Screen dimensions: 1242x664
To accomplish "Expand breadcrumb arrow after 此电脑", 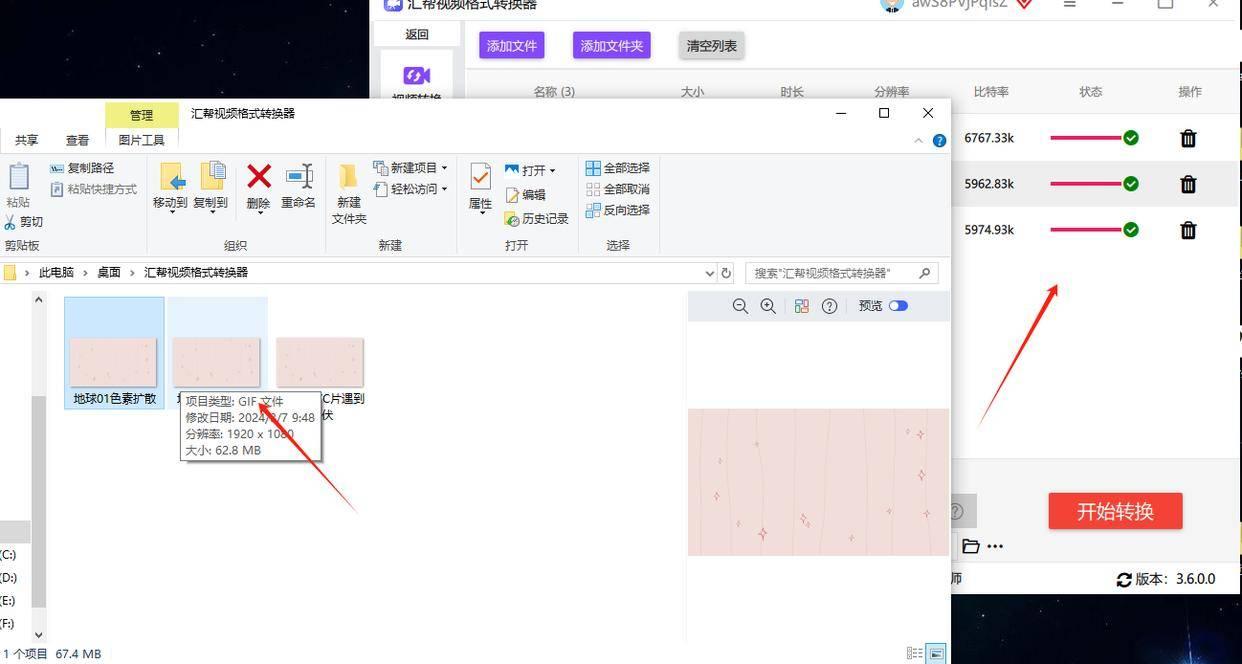I will (x=86, y=272).
